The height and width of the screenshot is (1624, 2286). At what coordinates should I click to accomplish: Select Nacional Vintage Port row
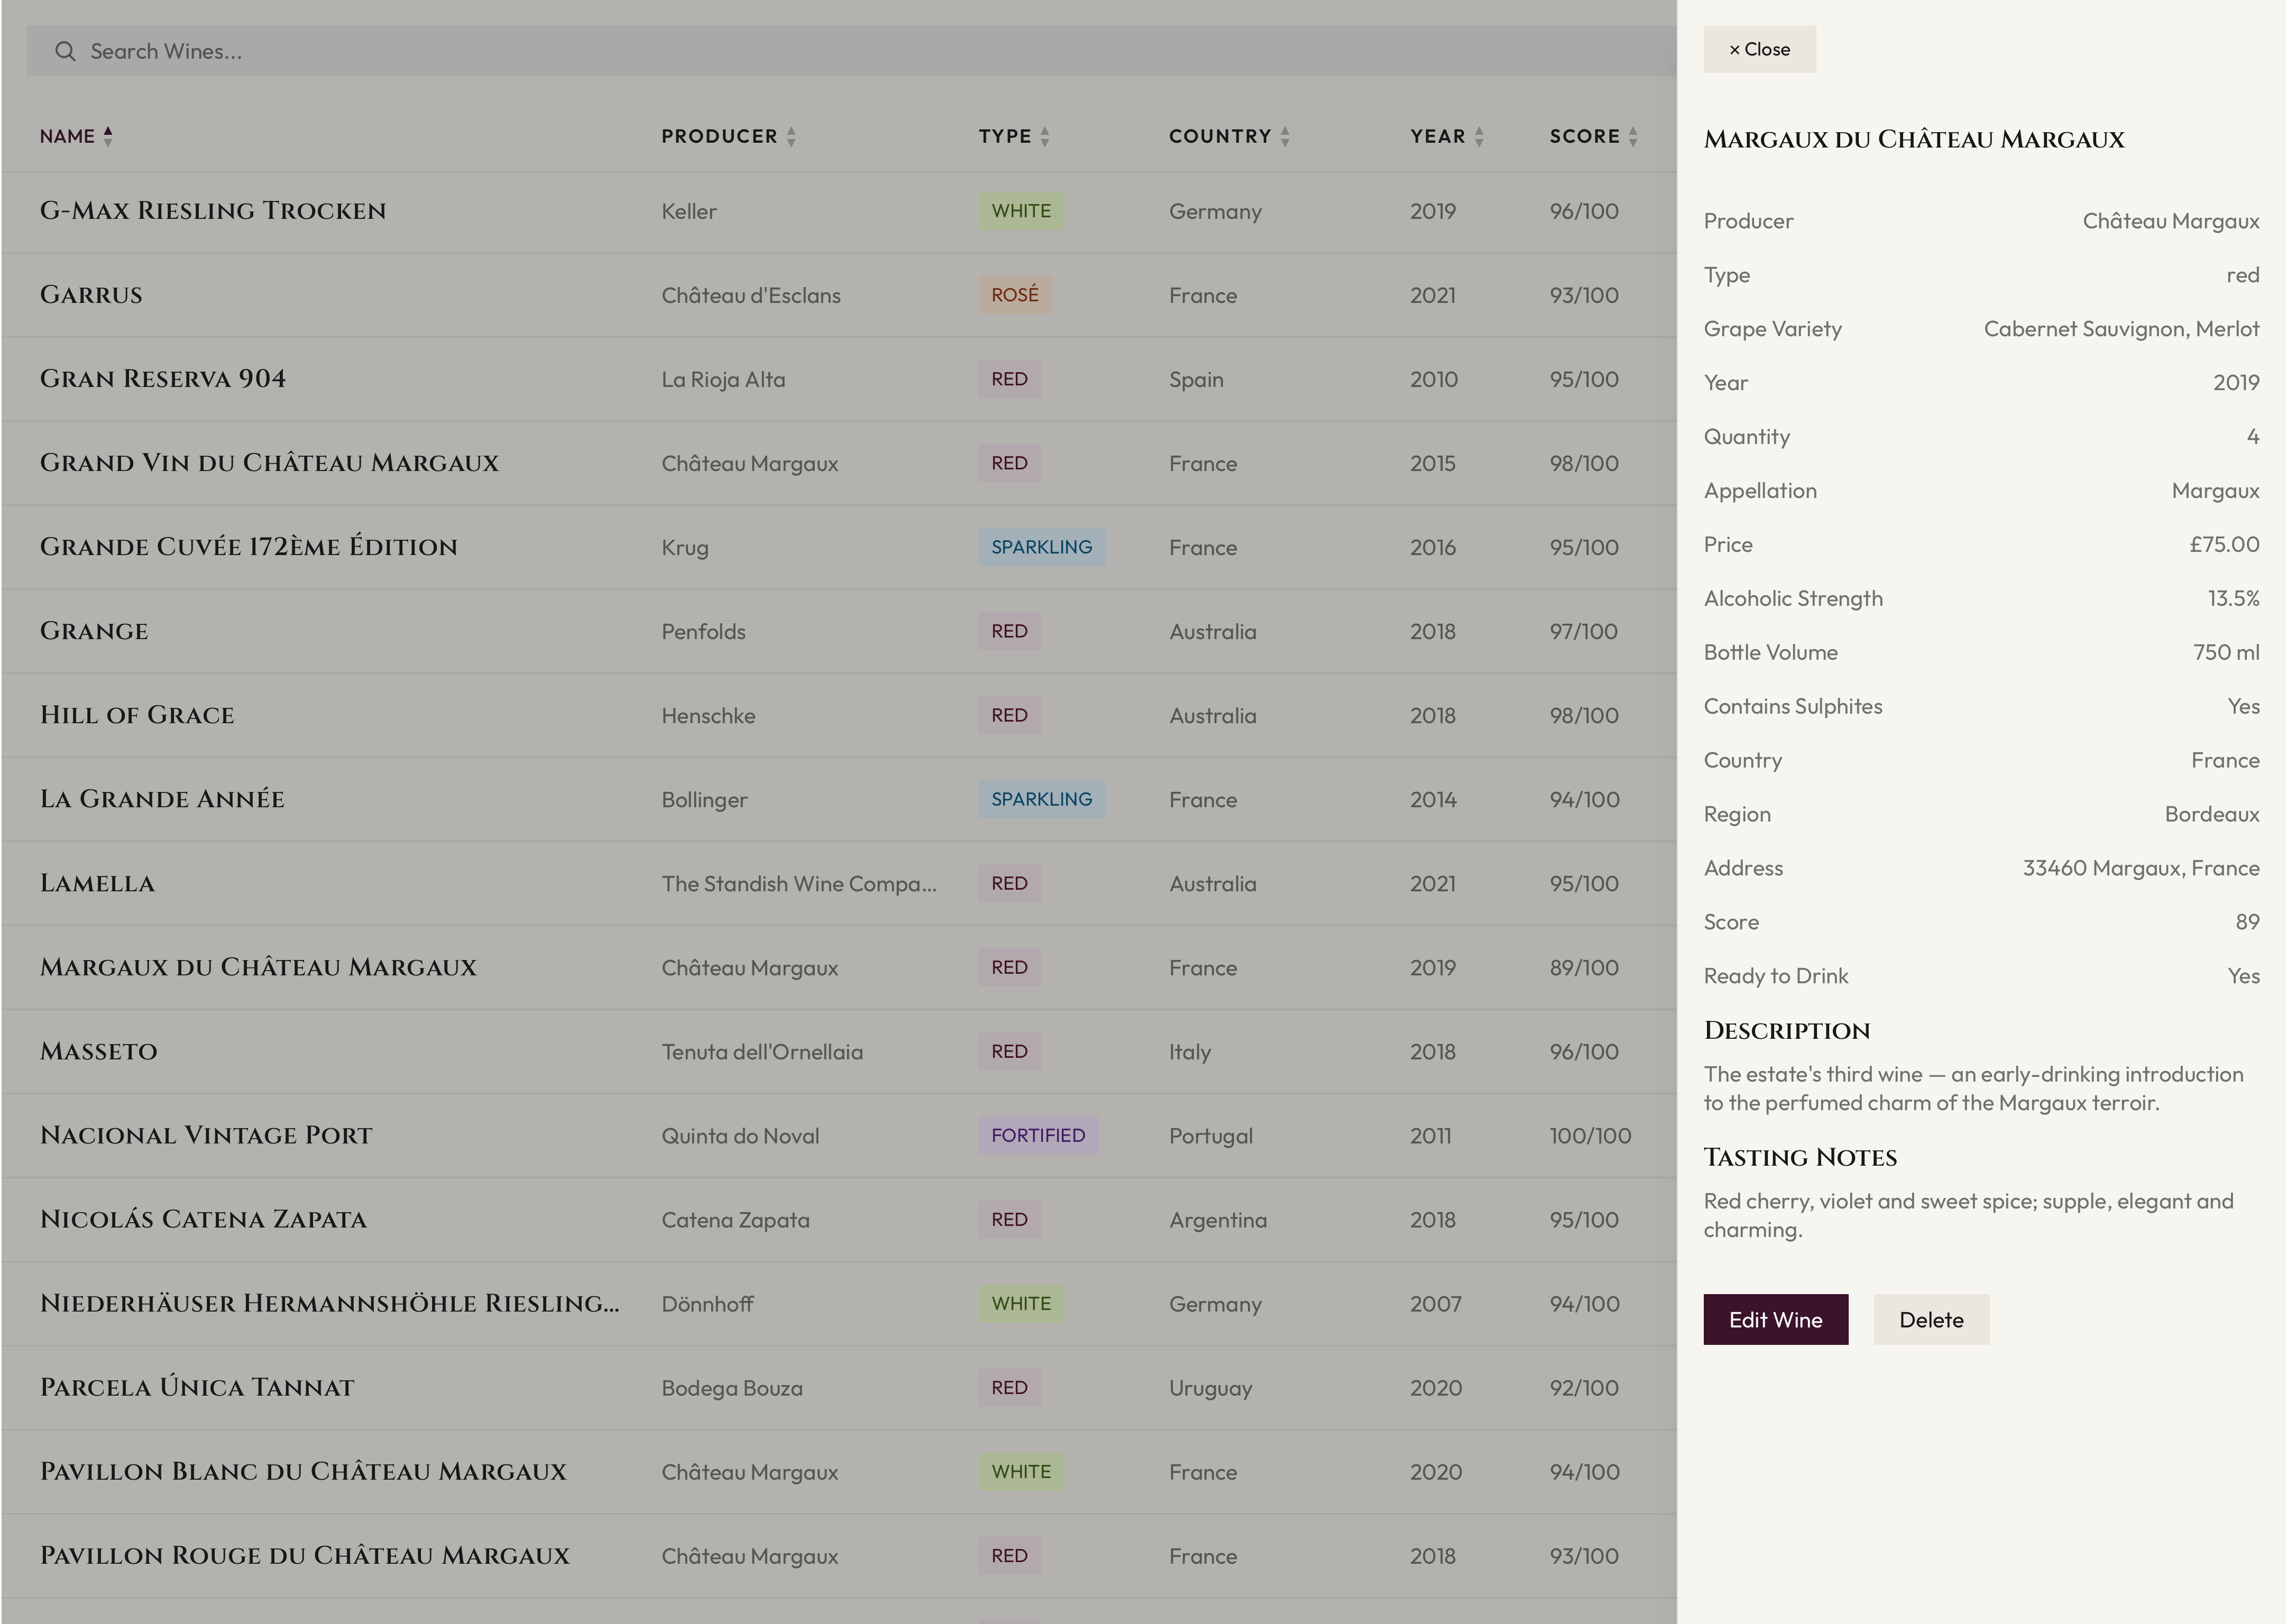click(x=838, y=1135)
